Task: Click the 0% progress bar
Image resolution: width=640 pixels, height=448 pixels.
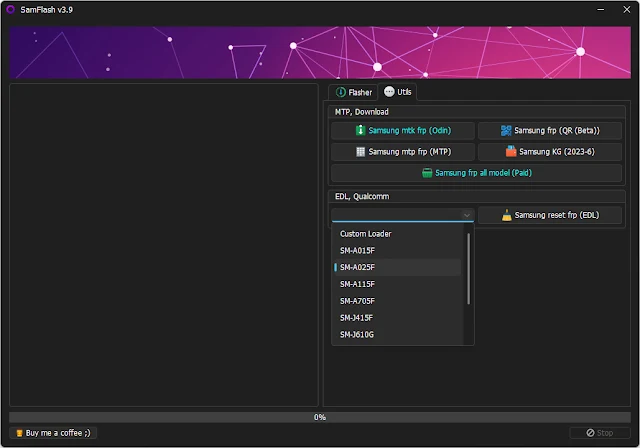Action: tap(320, 417)
